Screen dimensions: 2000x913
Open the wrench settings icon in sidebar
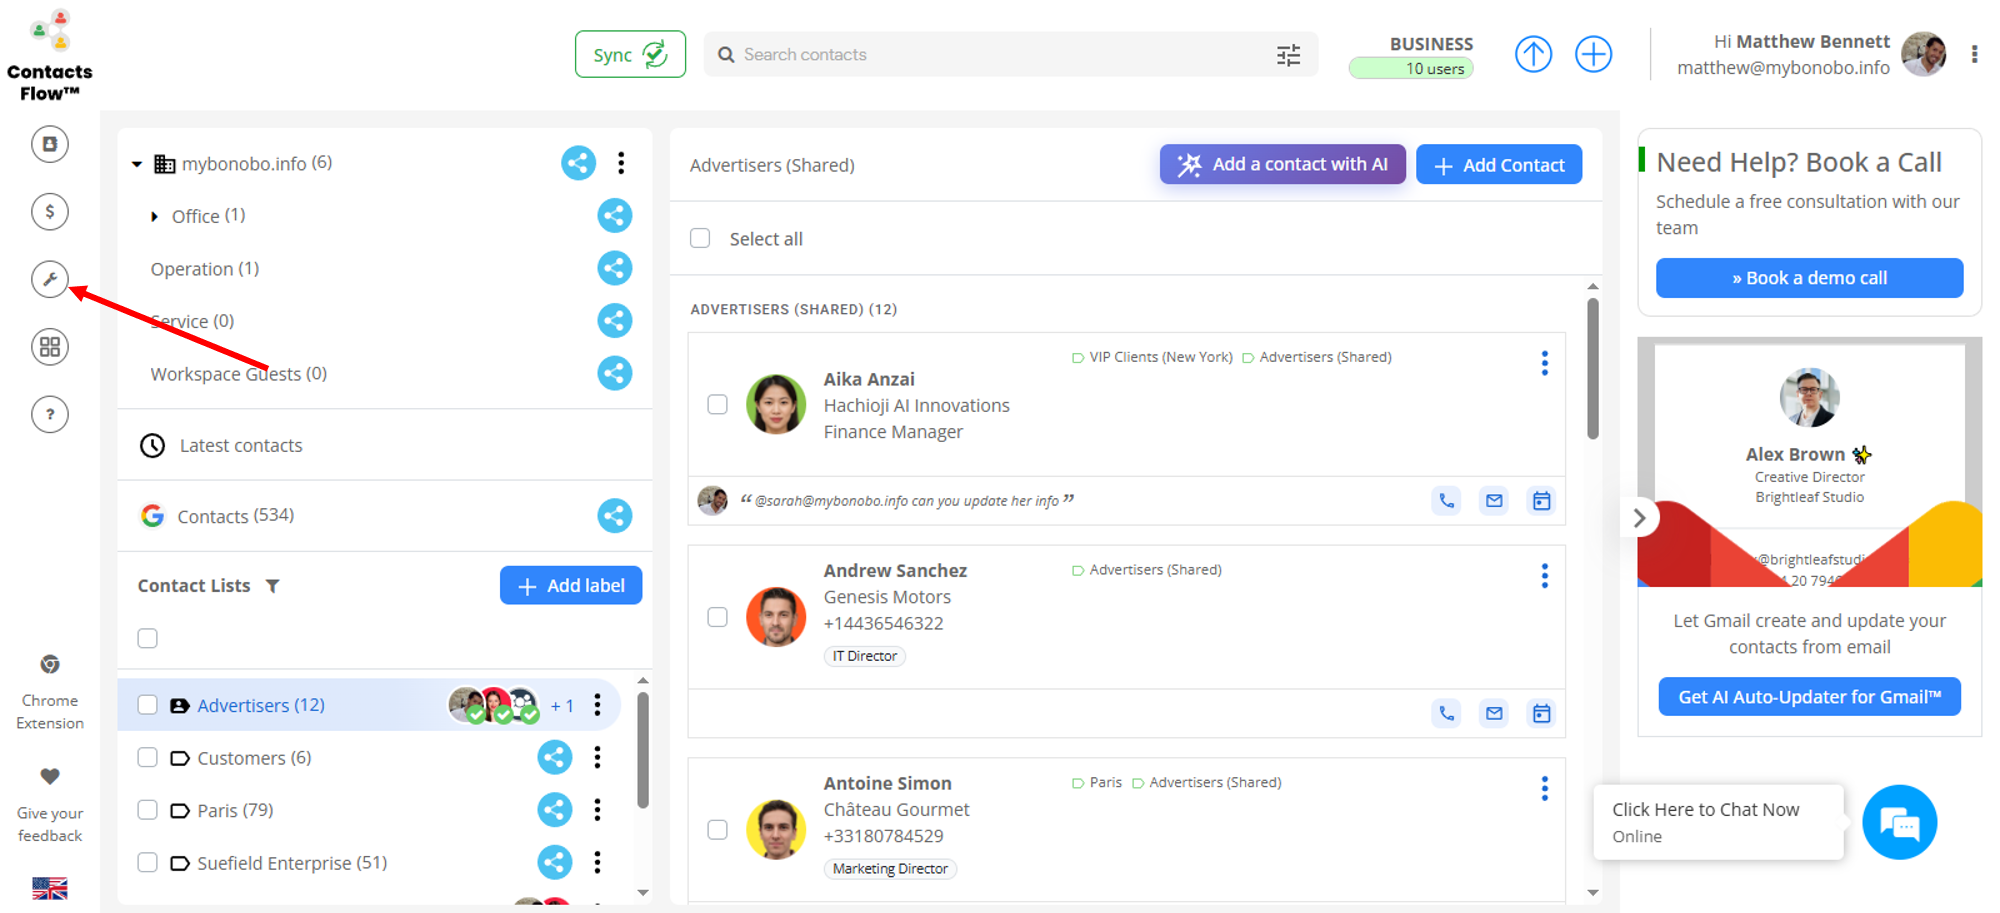50,279
